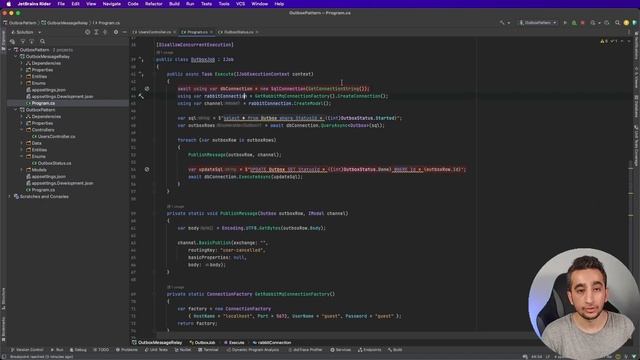Click the OutboxJob class name in code
Screen dimensions: 640x360
(203, 60)
